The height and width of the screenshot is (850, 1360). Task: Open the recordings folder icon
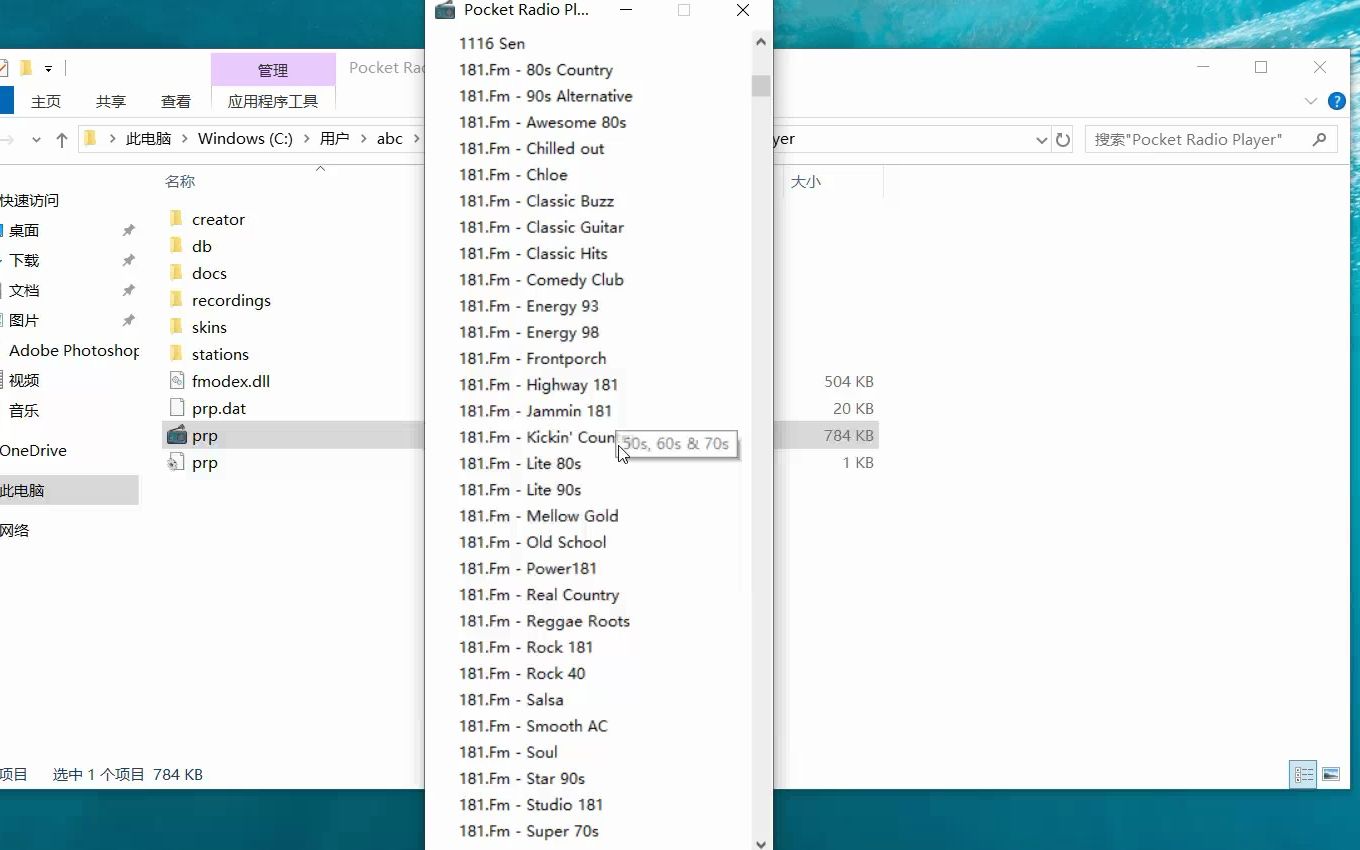tap(176, 300)
